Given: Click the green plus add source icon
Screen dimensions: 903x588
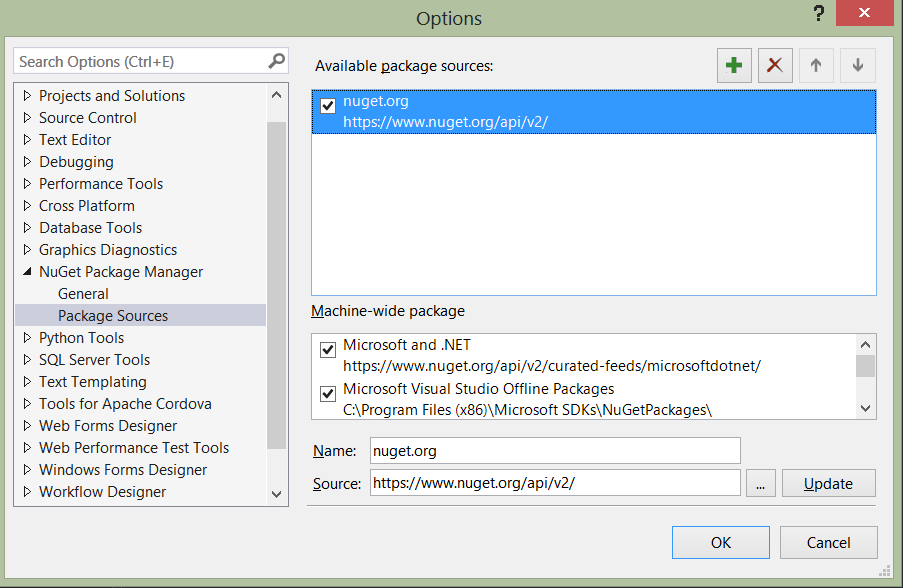Looking at the screenshot, I should tap(734, 66).
